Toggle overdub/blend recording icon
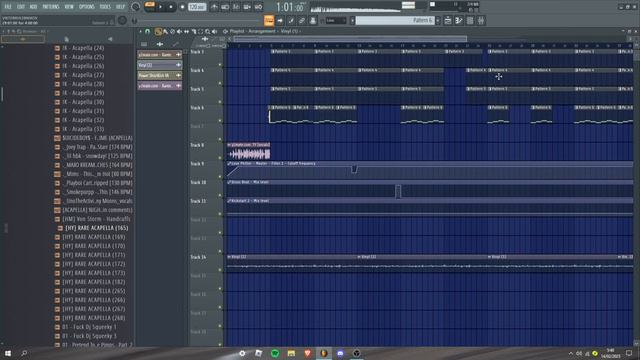 tap(247, 7)
